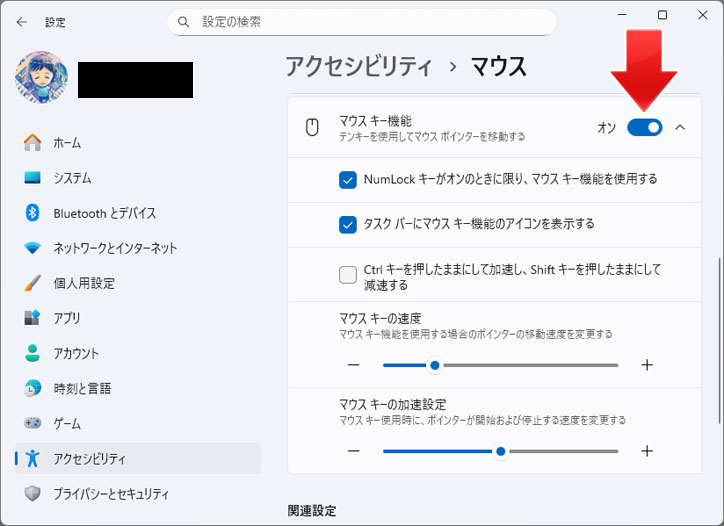Open the Apps icon in the sidebar
The image size is (724, 526).
32,318
